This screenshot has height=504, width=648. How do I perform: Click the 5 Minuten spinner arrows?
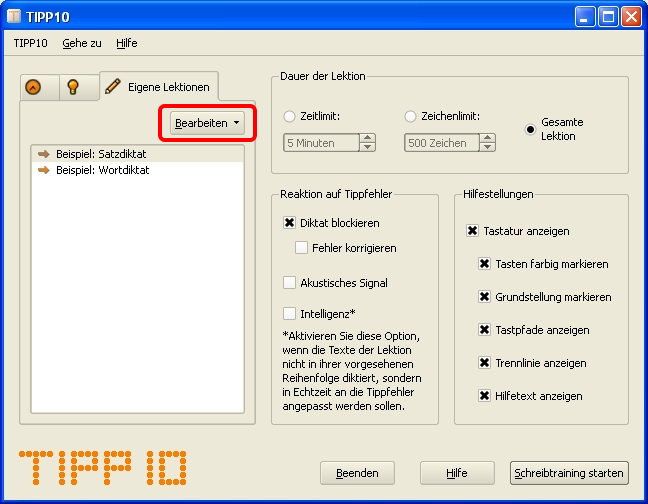(x=367, y=143)
